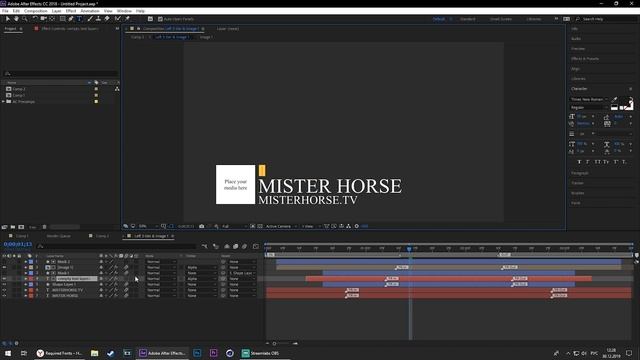
Task: Select the Pen tool
Action: (x=71, y=19)
